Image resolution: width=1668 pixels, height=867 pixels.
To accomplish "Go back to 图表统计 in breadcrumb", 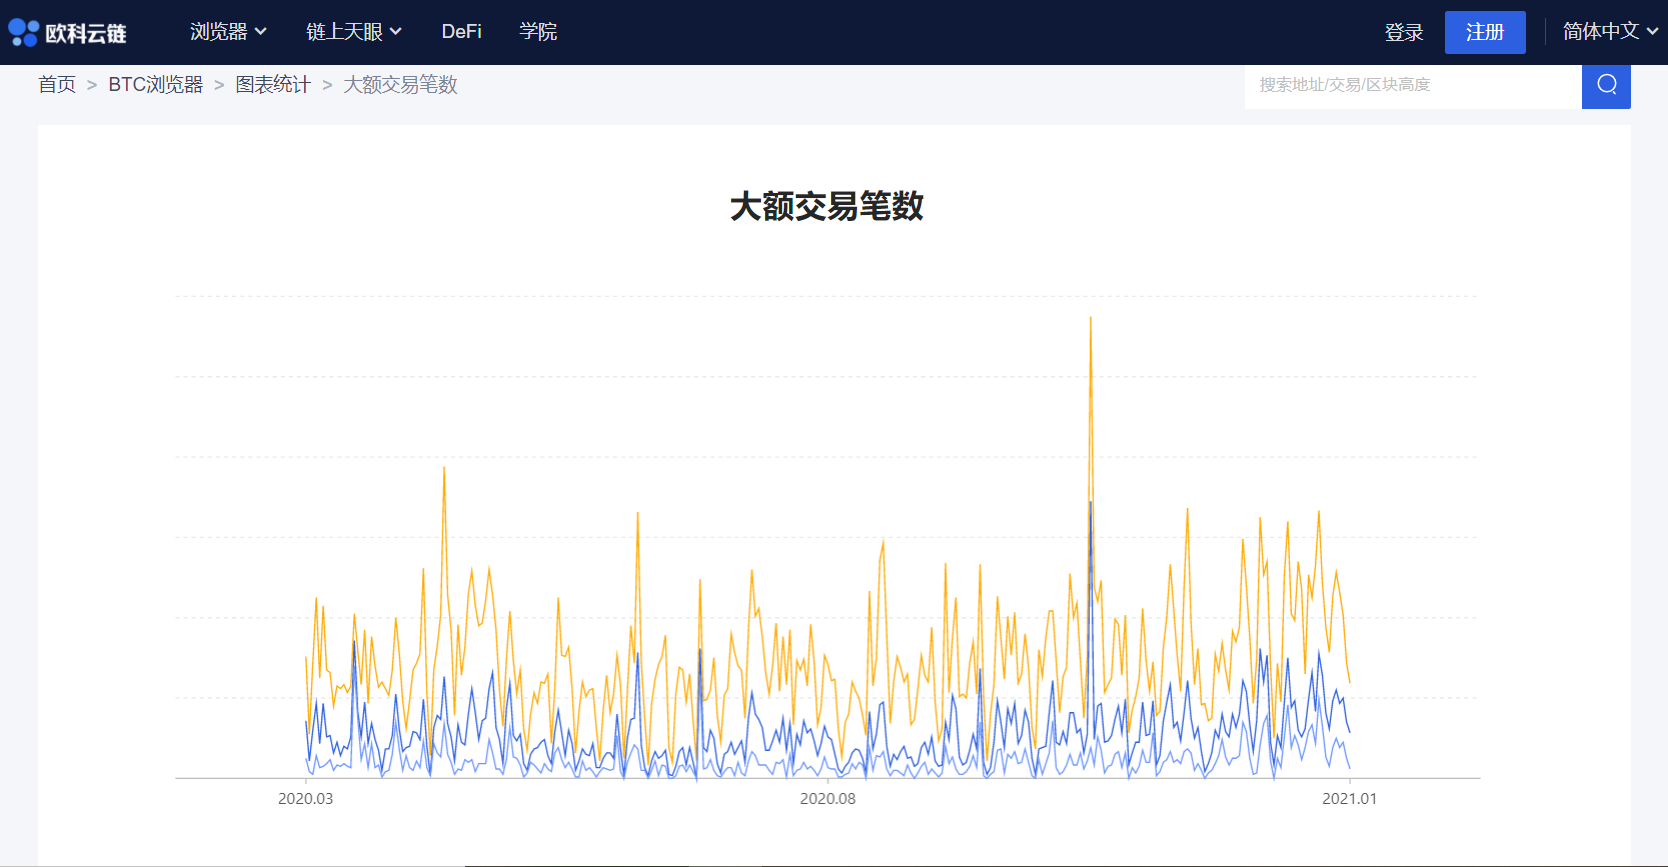I will click(273, 85).
